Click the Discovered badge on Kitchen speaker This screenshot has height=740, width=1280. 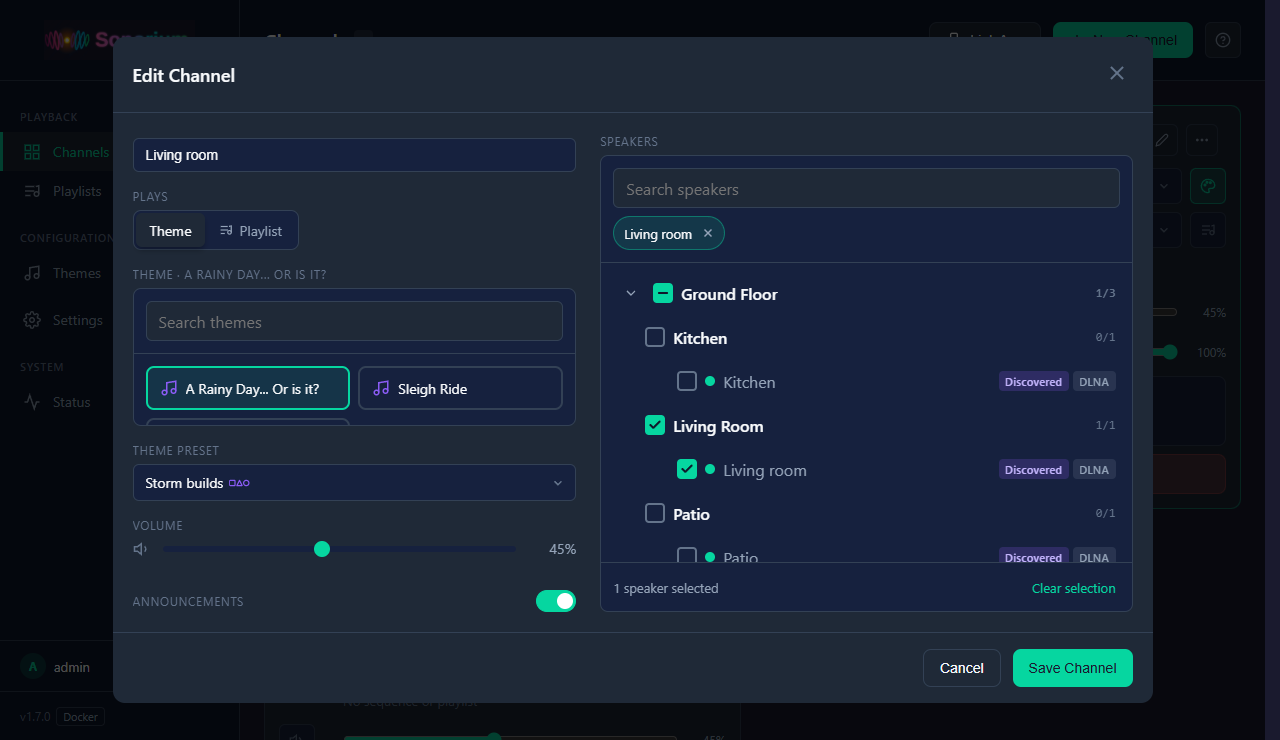click(x=1034, y=382)
